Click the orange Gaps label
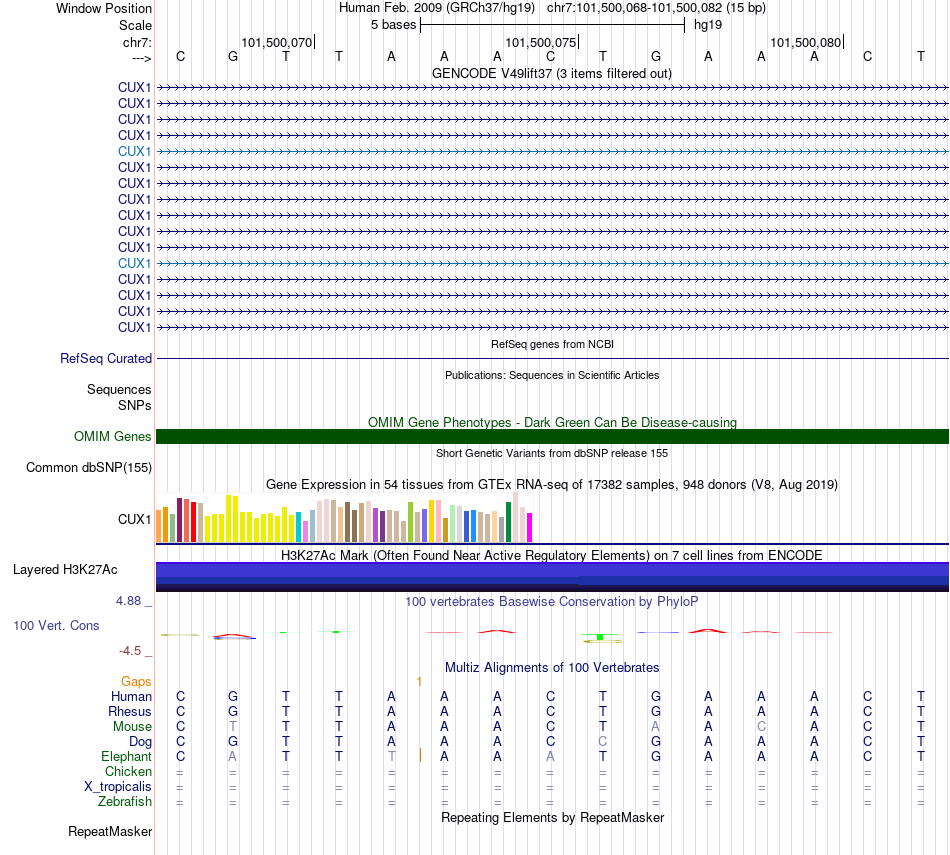 pyautogui.click(x=136, y=682)
